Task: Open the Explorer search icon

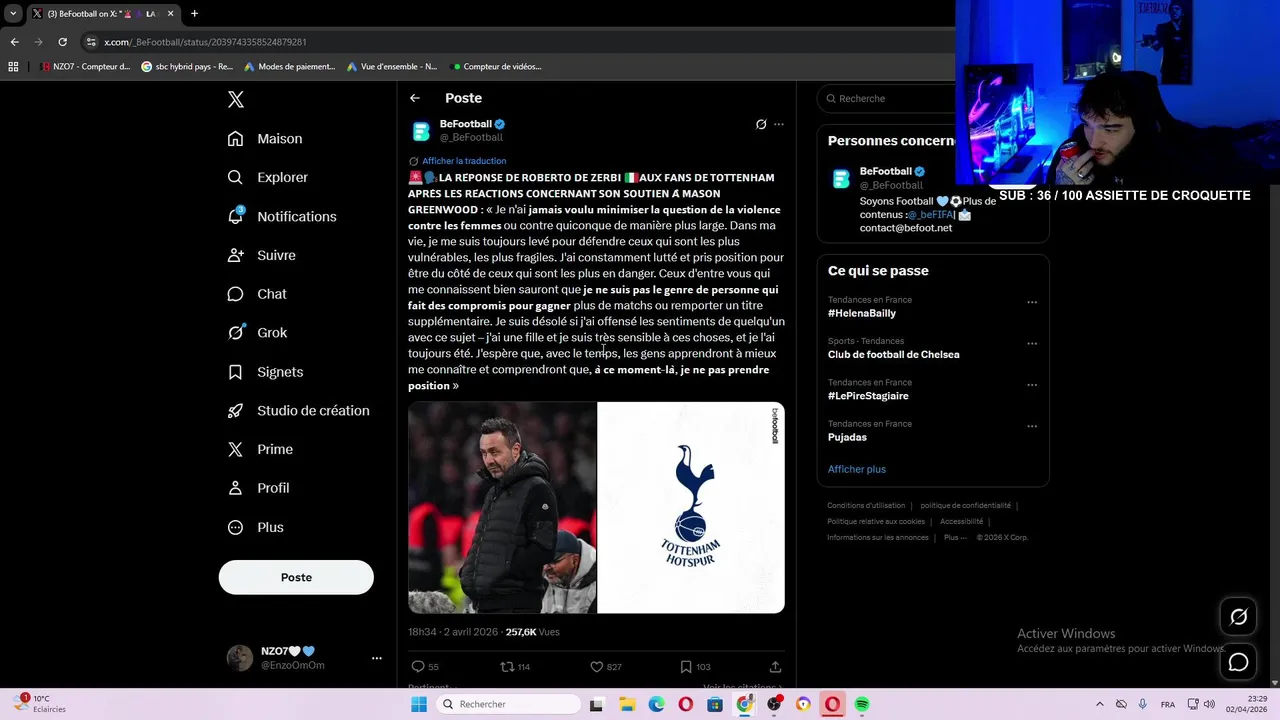Action: pyautogui.click(x=235, y=177)
